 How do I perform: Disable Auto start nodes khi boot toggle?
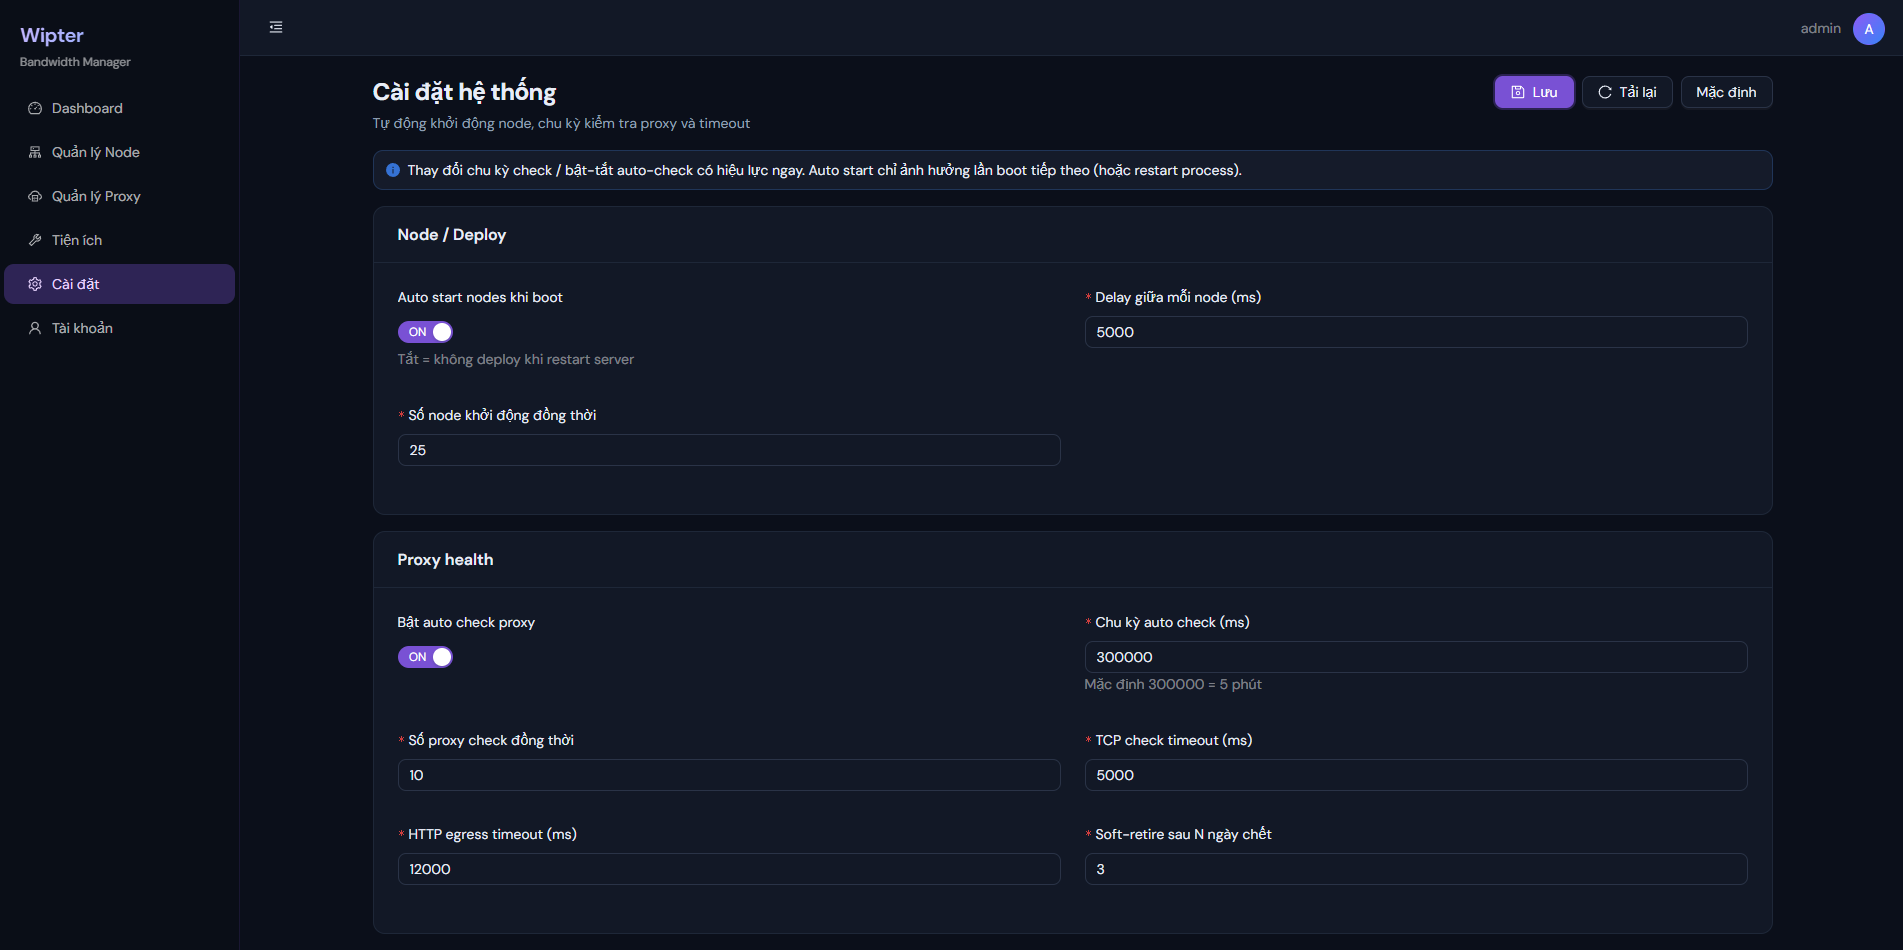[x=425, y=332]
